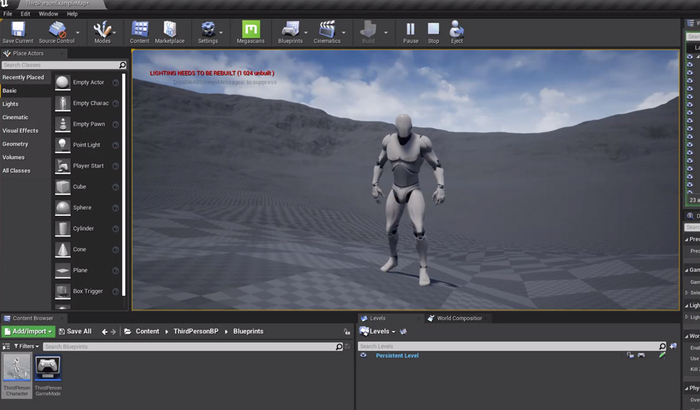The width and height of the screenshot is (700, 410).
Task: Toggle visibility of the Persistent Level
Action: [x=364, y=355]
